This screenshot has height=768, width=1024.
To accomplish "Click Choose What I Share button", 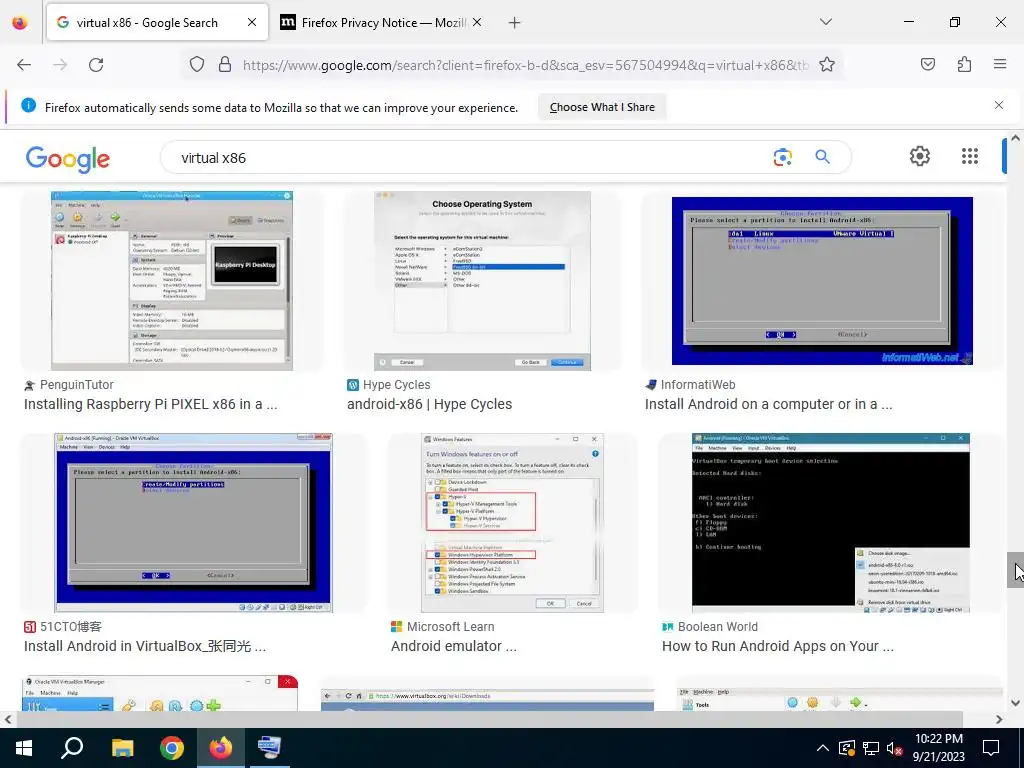I will (602, 107).
